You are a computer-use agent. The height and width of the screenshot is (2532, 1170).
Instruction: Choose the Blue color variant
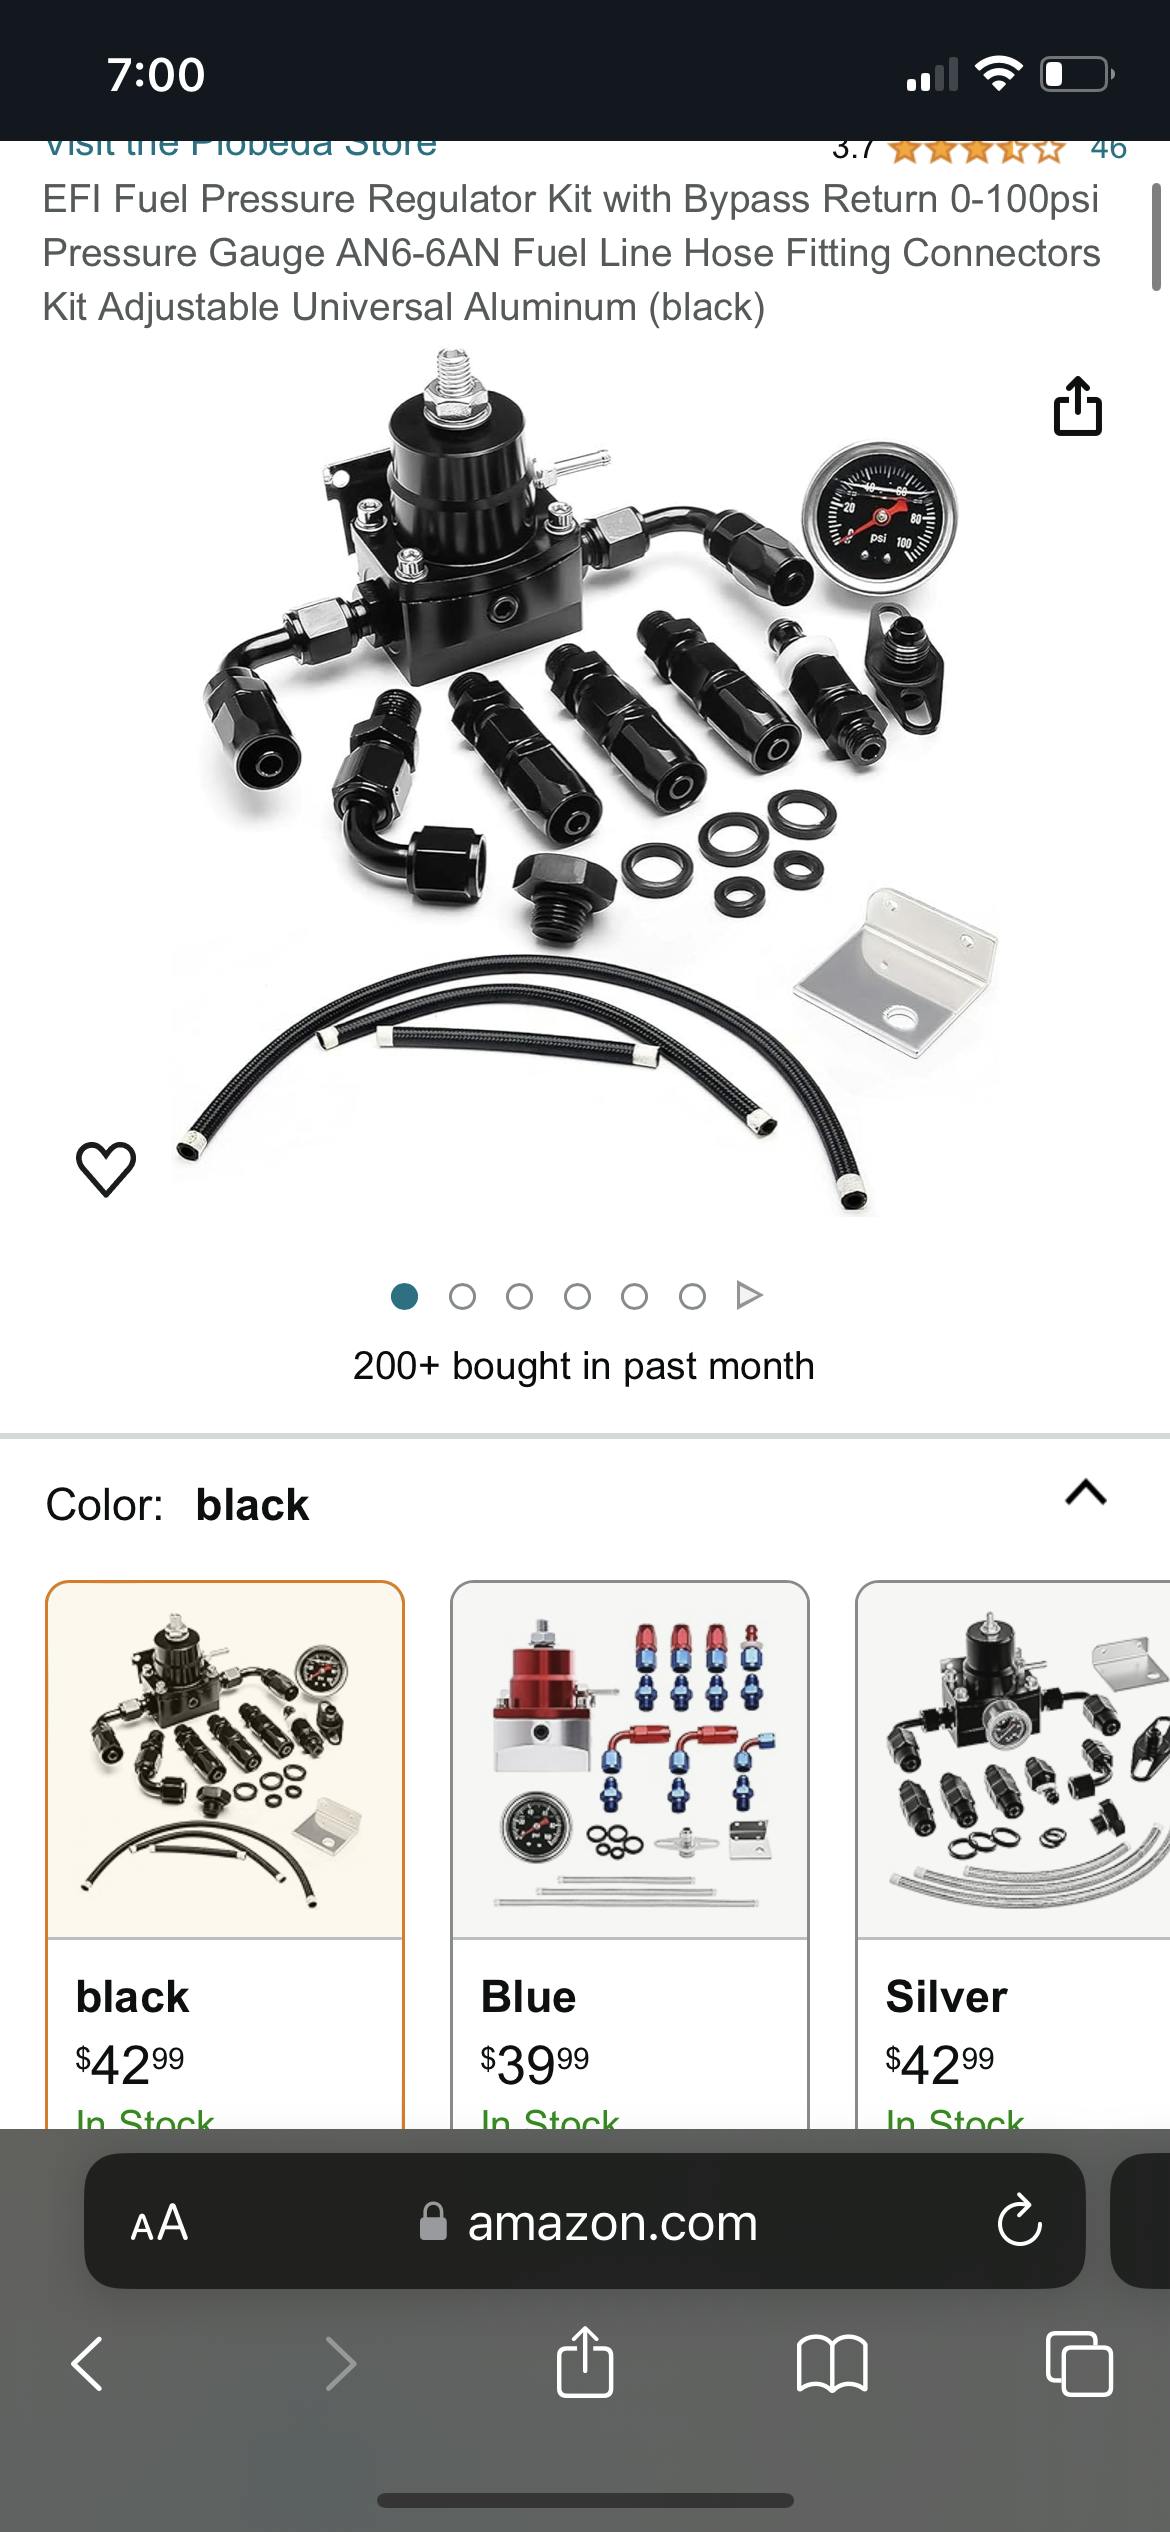coord(630,1854)
